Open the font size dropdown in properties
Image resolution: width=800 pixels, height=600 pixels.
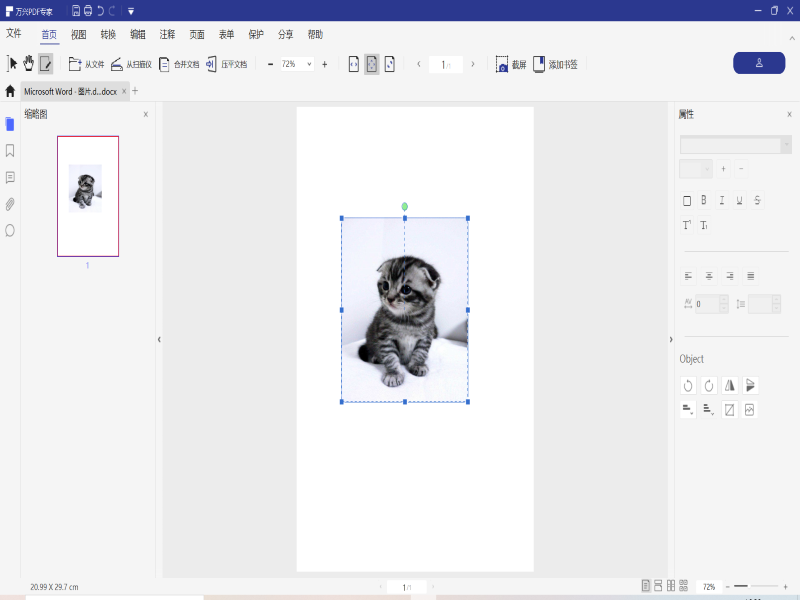(696, 168)
